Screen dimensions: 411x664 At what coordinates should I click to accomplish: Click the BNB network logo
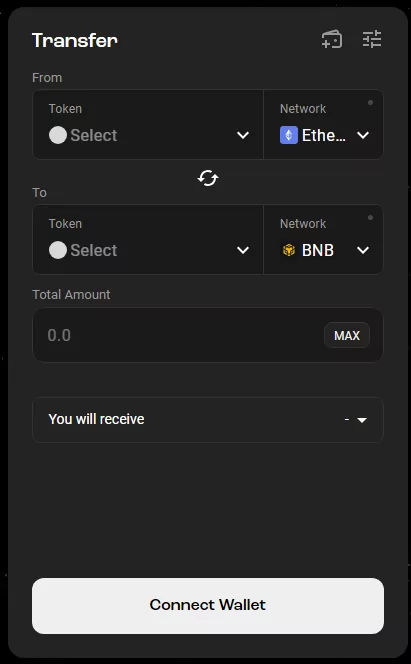289,250
